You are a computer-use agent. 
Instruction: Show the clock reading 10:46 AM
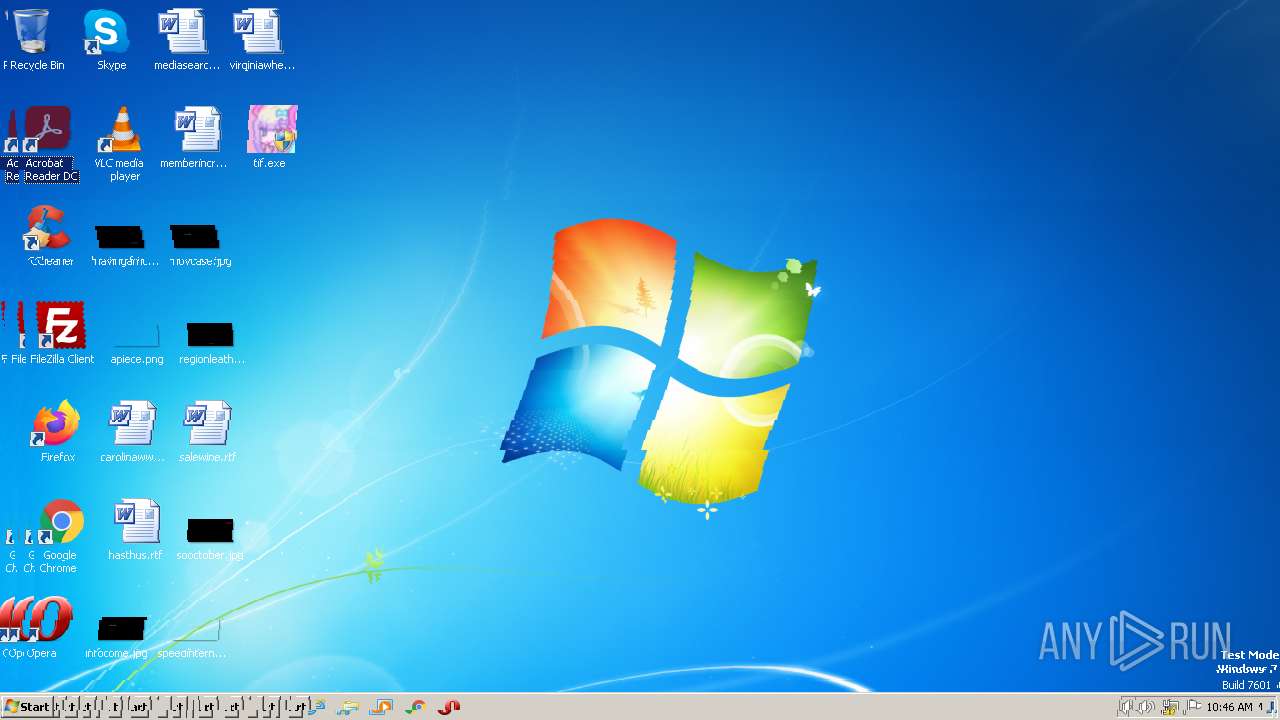point(1229,707)
